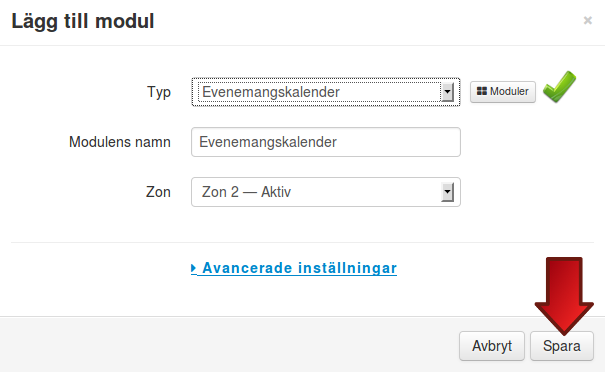
Task: Open the Zon dropdown arrow
Action: click(447, 192)
